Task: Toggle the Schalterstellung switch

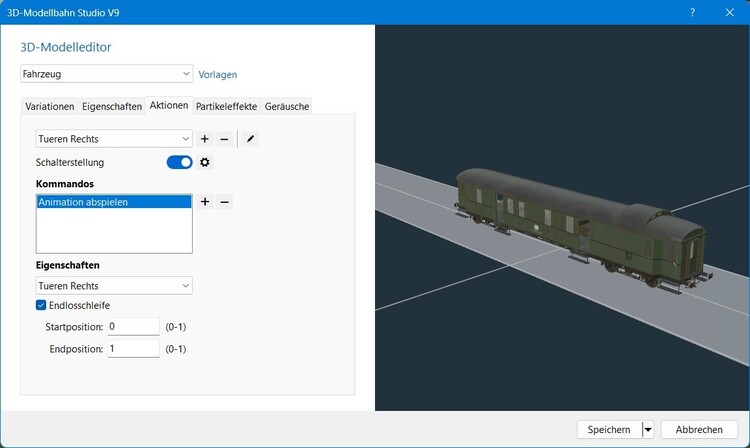Action: (x=179, y=163)
